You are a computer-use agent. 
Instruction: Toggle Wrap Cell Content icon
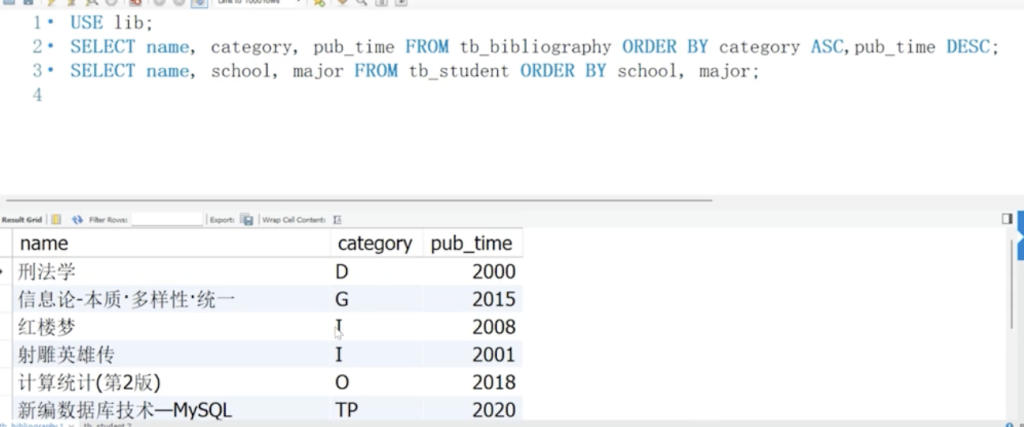pos(337,219)
